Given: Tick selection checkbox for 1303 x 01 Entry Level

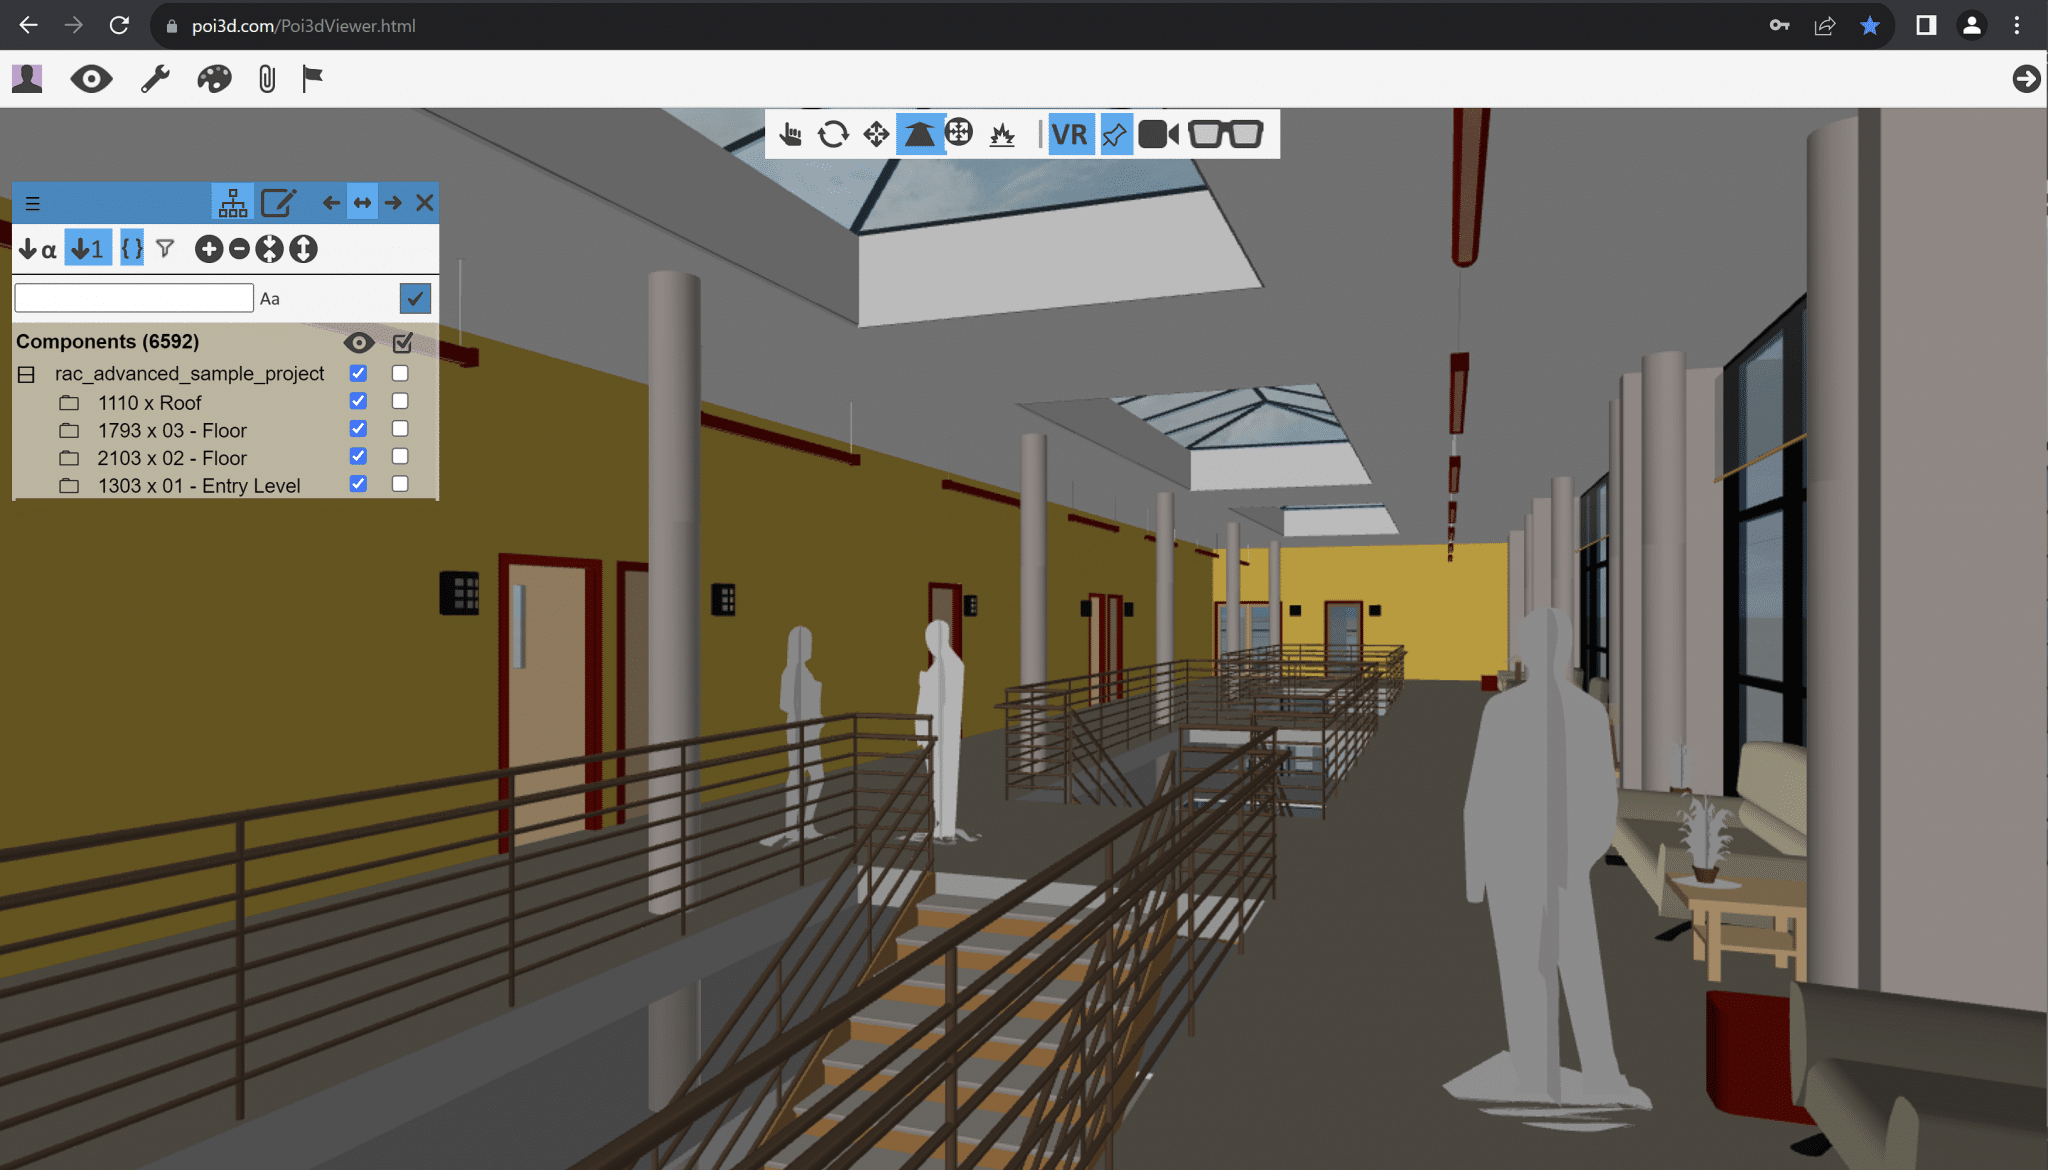Looking at the screenshot, I should [x=400, y=484].
